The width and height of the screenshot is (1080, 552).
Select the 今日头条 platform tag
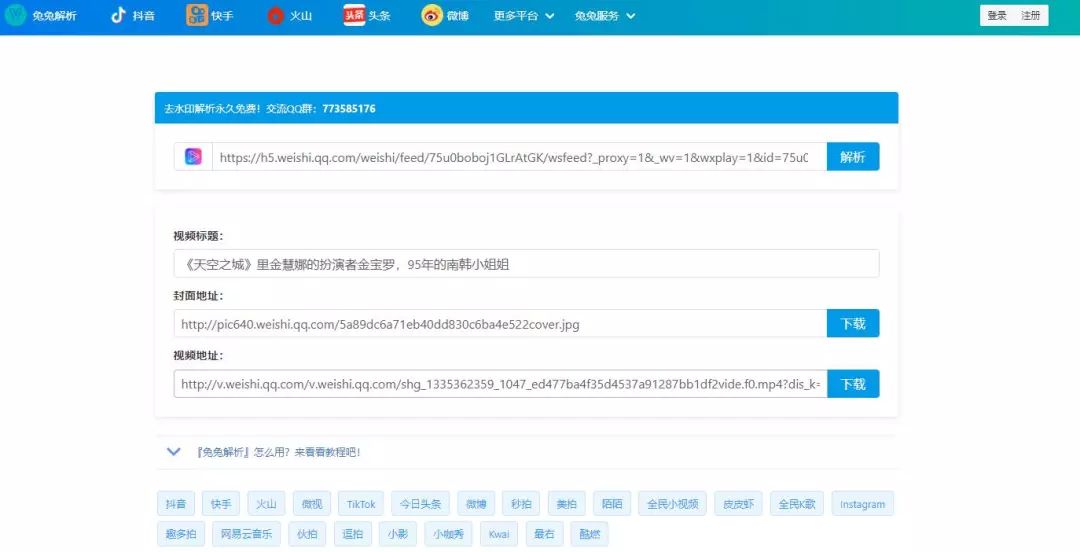(x=420, y=504)
